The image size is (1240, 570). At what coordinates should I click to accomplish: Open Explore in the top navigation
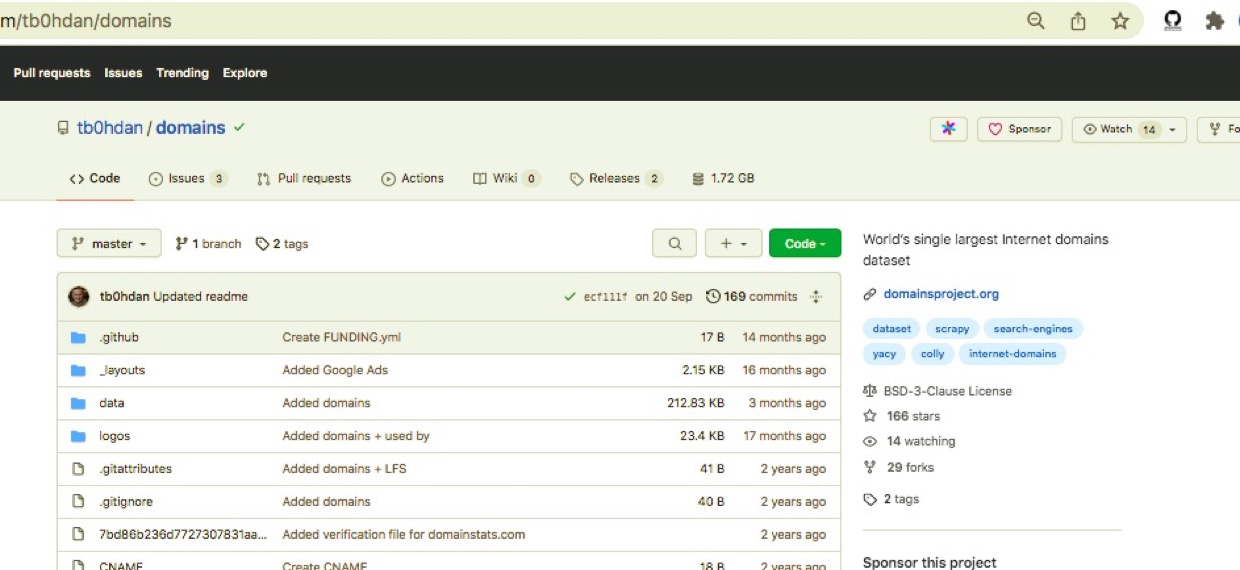click(x=245, y=73)
